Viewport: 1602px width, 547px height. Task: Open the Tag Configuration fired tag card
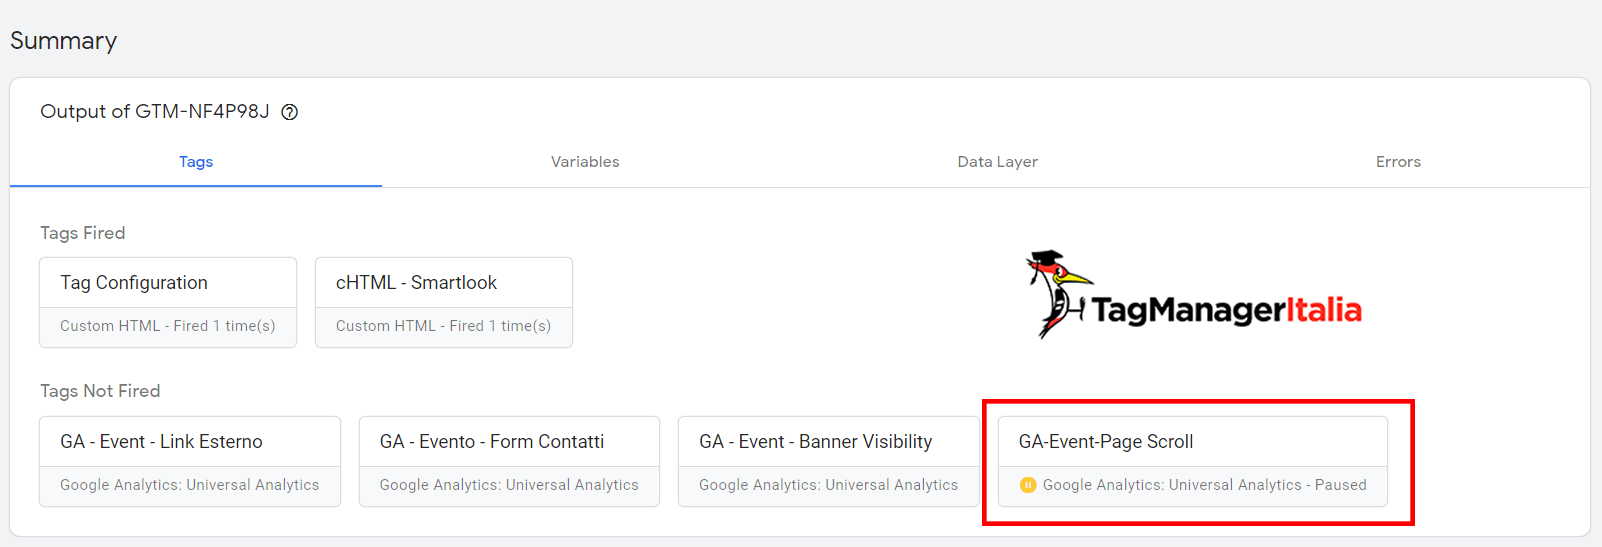(x=168, y=303)
